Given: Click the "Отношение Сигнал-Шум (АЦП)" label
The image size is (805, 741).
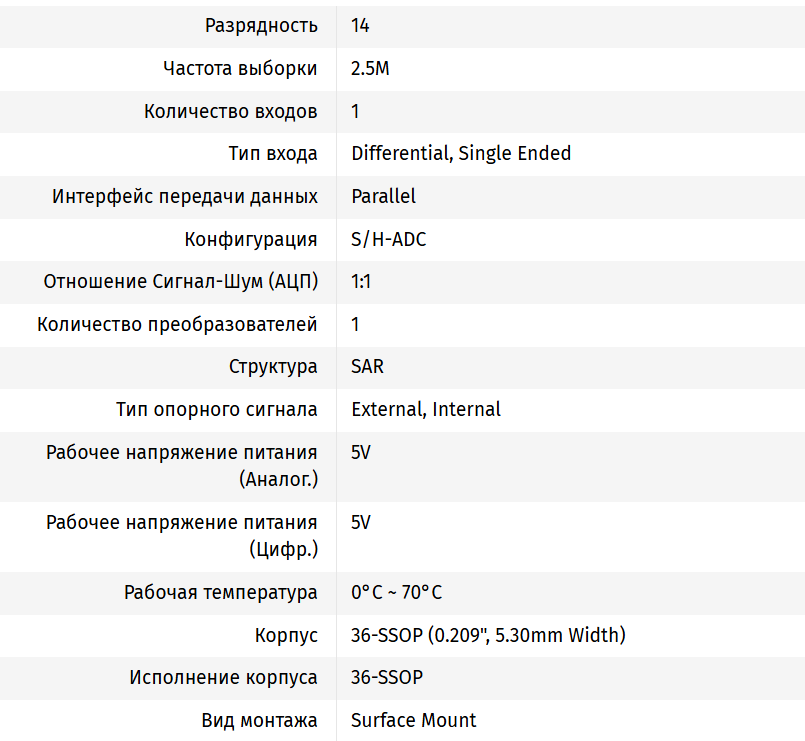Looking at the screenshot, I should 181,282.
